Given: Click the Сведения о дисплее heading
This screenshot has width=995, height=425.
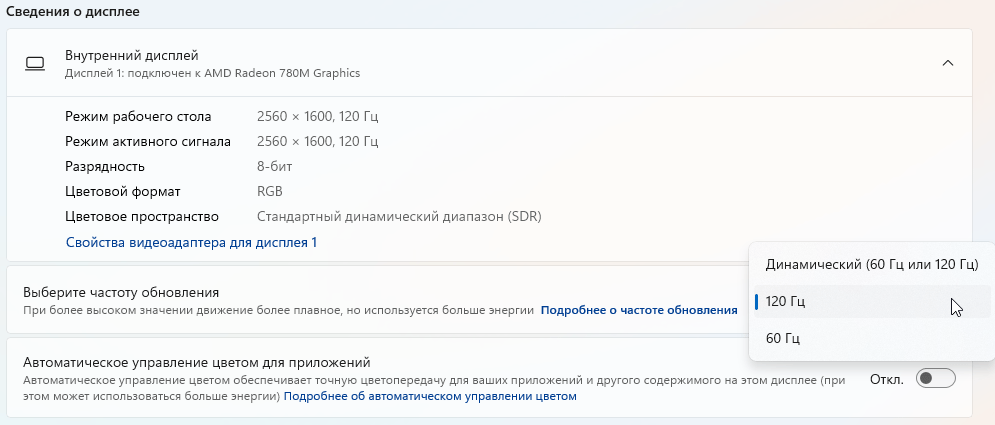Looking at the screenshot, I should click(x=73, y=12).
